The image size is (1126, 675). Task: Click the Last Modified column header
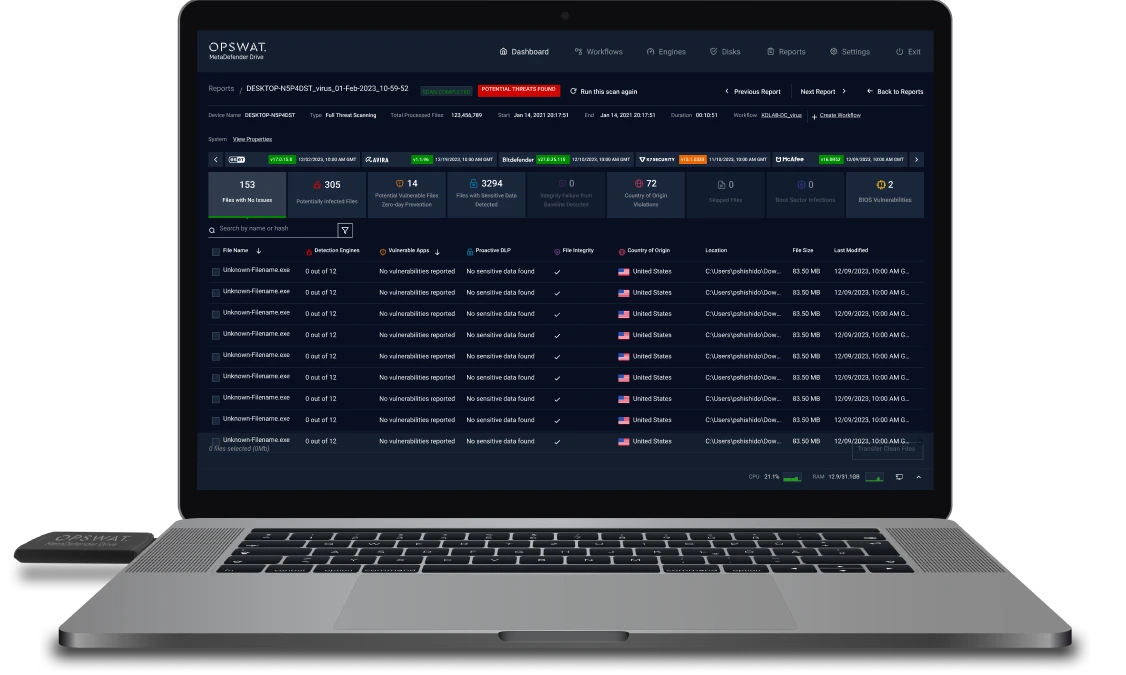(x=851, y=251)
